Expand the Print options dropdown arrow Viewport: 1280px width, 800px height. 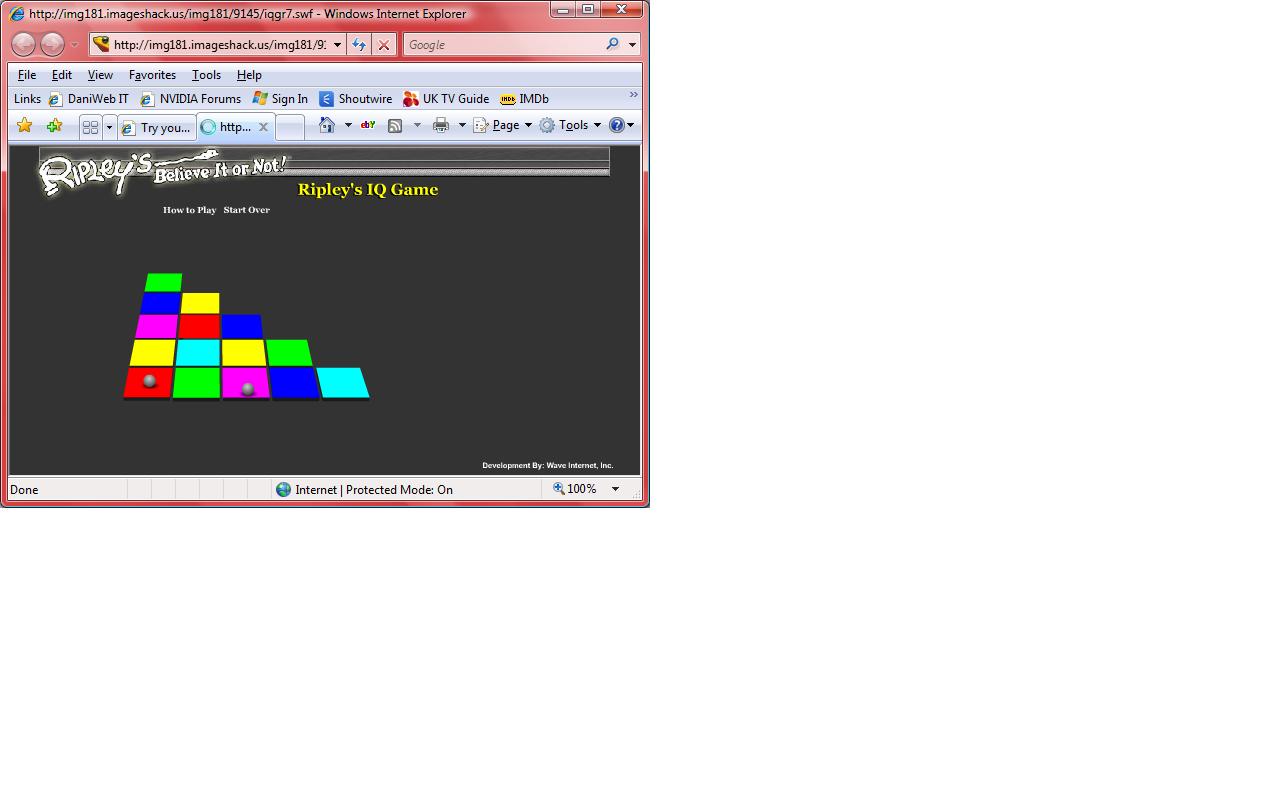[x=462, y=125]
